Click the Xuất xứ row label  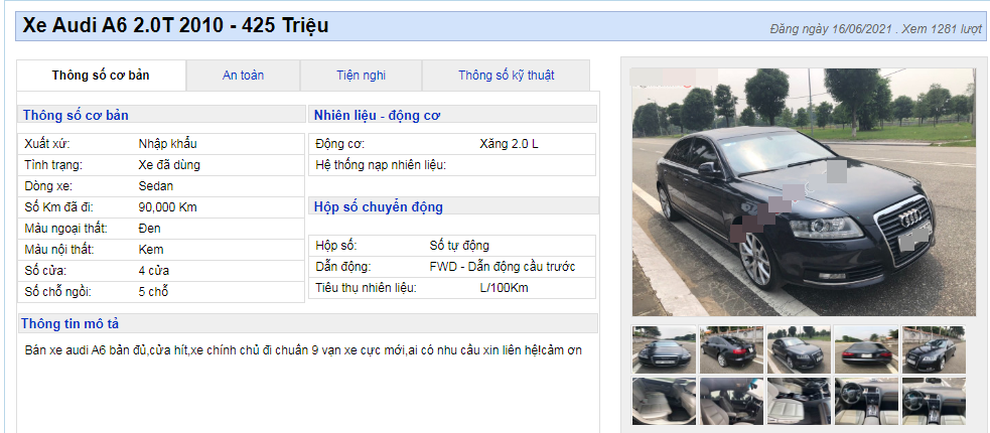pyautogui.click(x=47, y=144)
